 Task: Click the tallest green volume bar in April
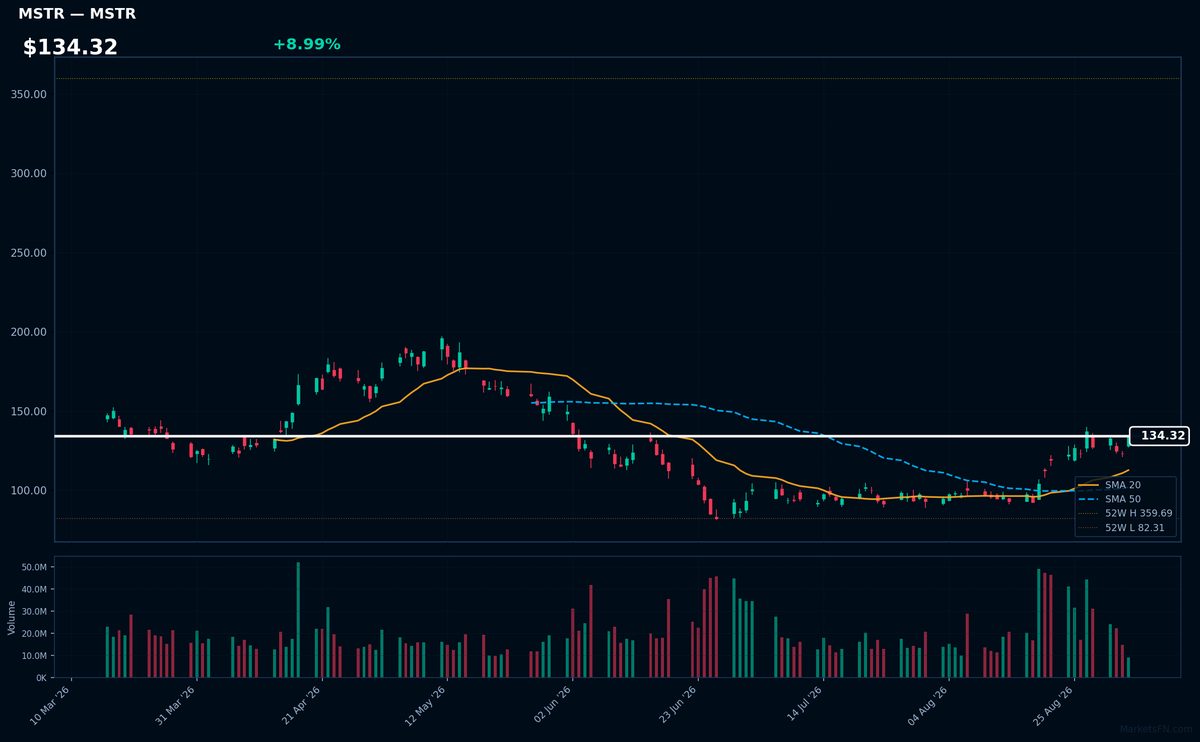pos(298,620)
